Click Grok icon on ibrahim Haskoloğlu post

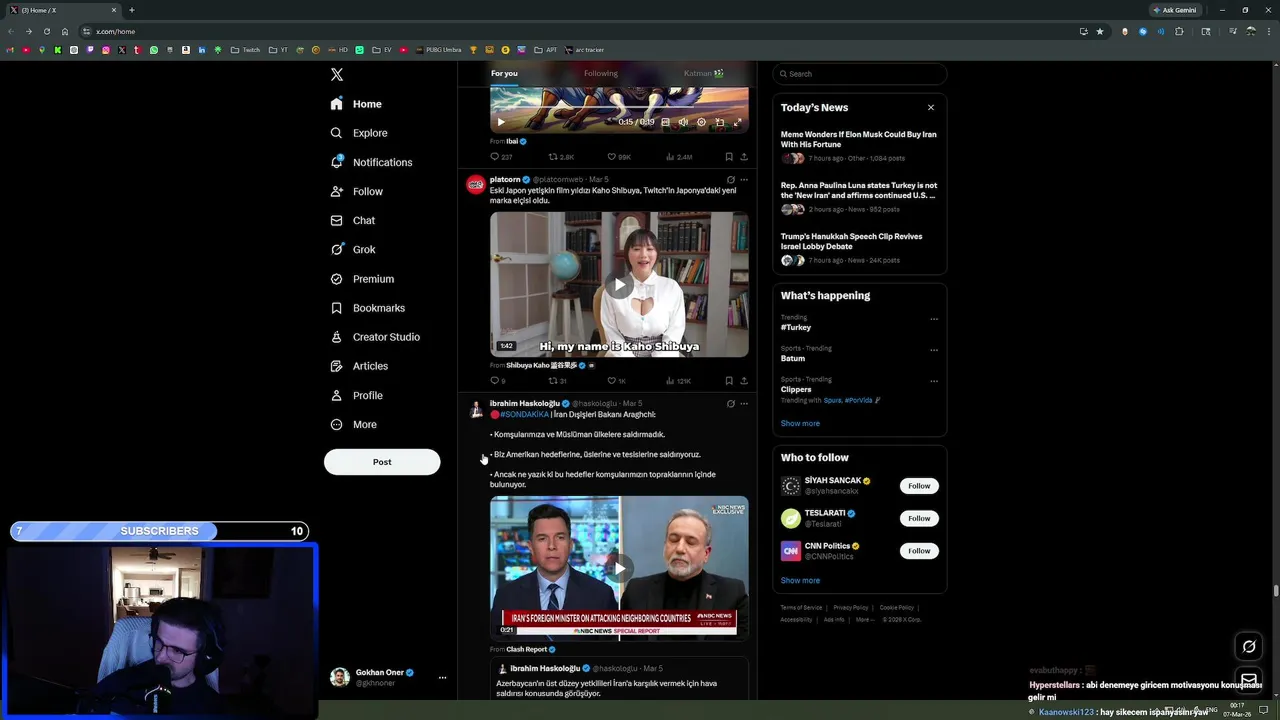(730, 404)
